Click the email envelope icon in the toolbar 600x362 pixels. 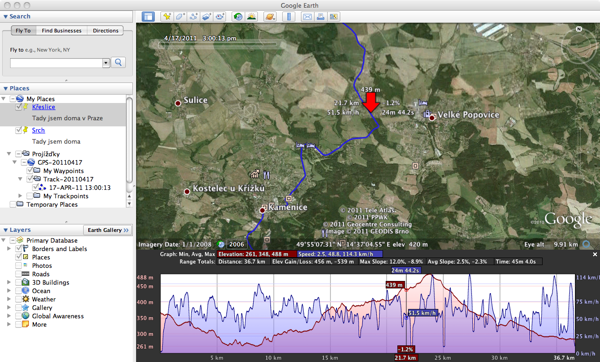point(307,16)
